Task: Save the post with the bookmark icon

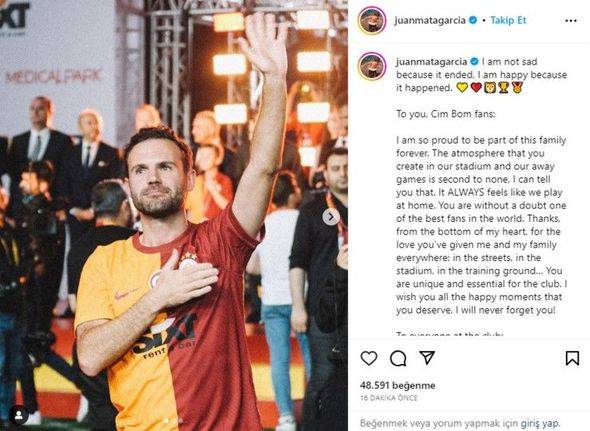Action: pyautogui.click(x=572, y=358)
